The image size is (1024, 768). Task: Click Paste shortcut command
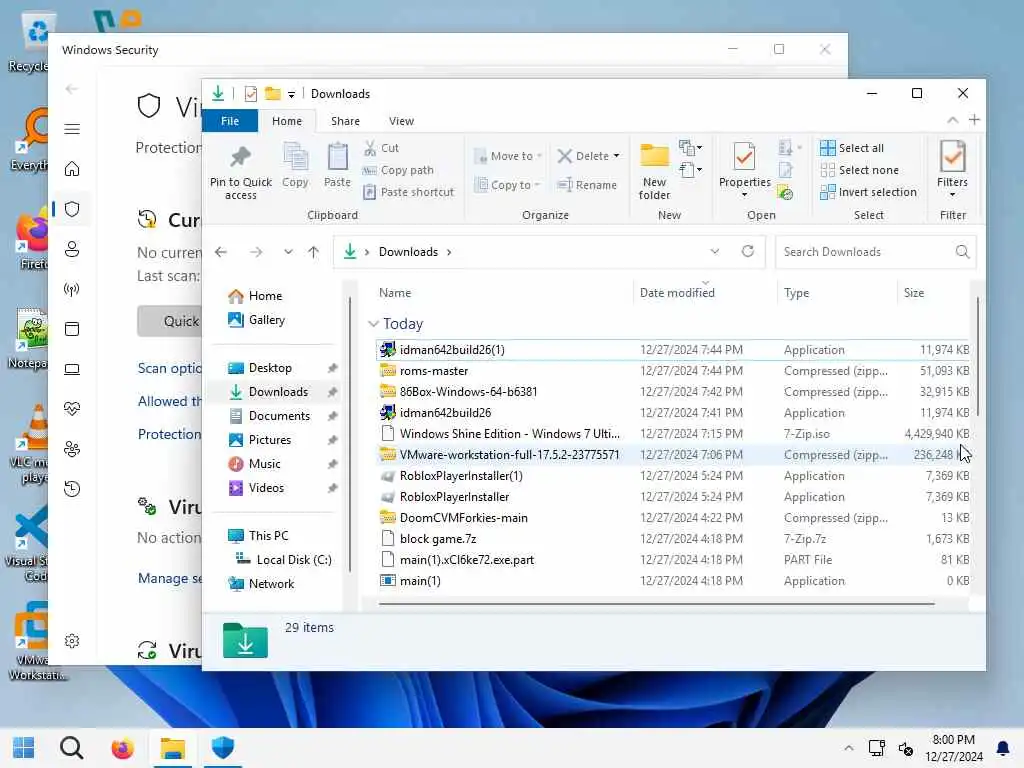(409, 192)
